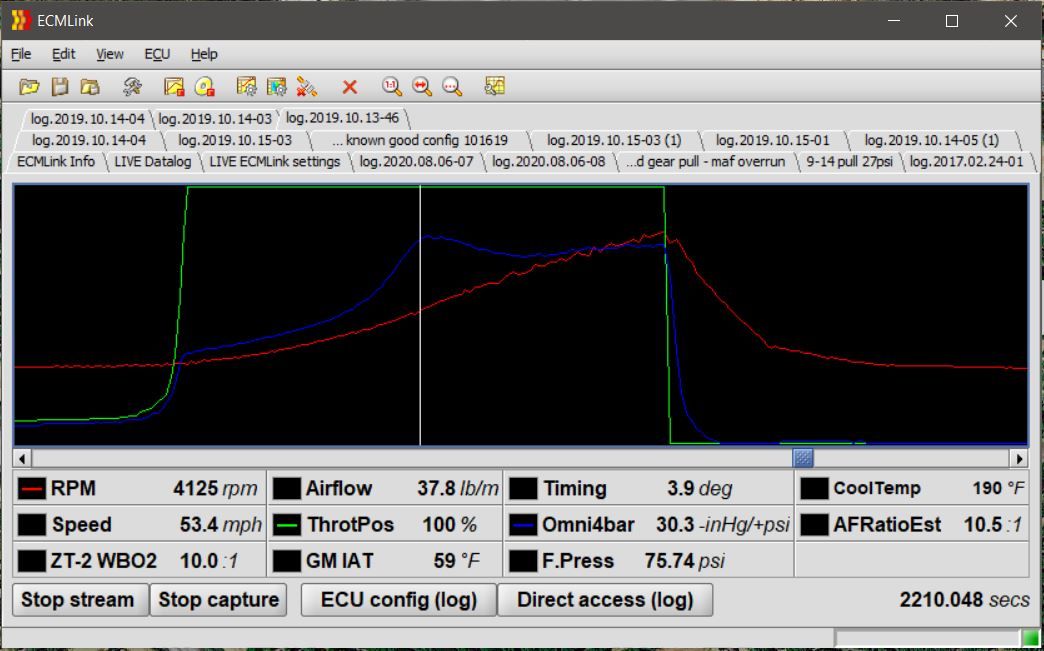Reset zoom with the 1:1 magnifier icon
This screenshot has width=1044, height=651.
[392, 87]
